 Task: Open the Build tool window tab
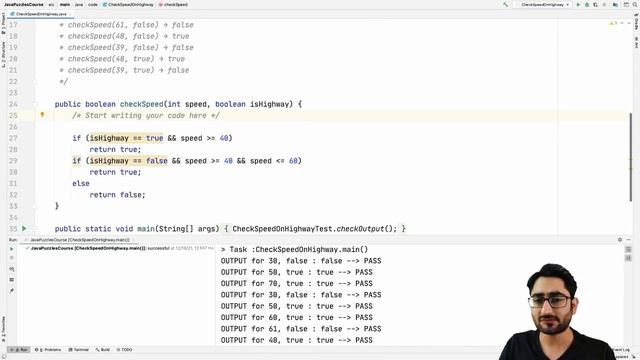[x=102, y=350]
